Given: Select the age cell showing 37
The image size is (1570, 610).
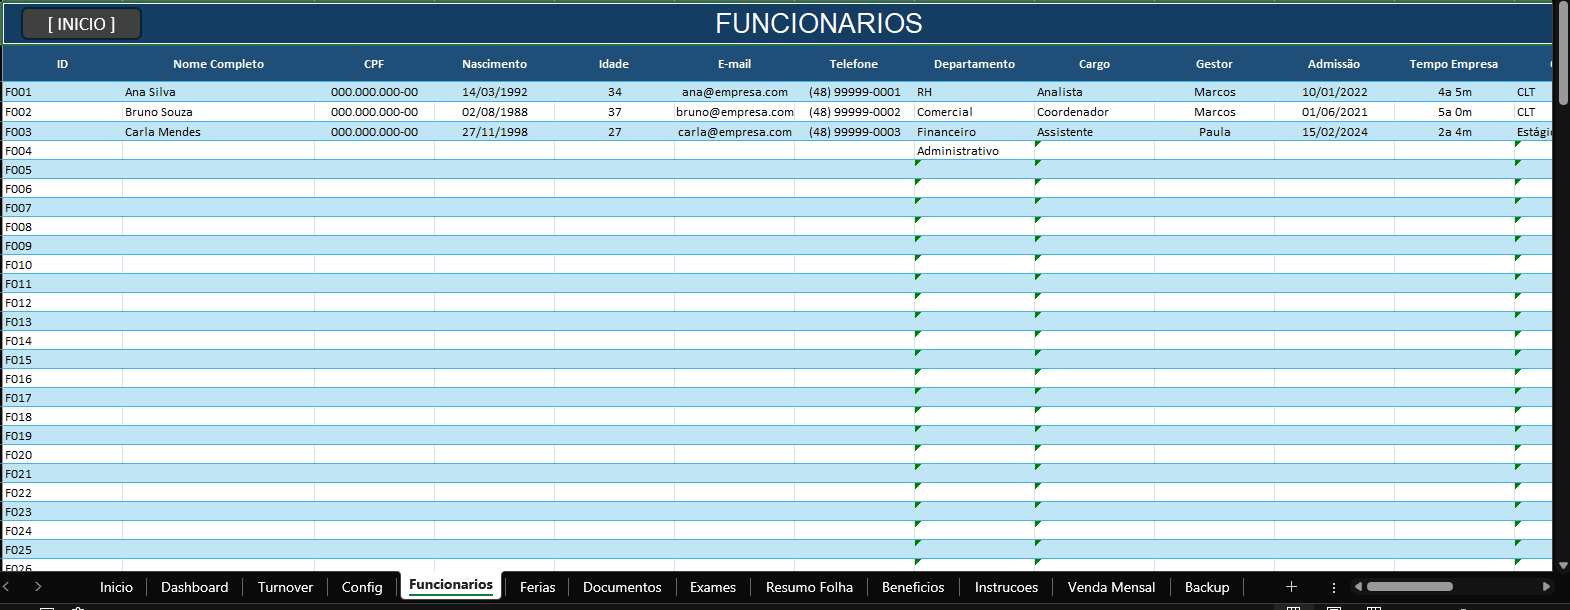Looking at the screenshot, I should point(614,112).
